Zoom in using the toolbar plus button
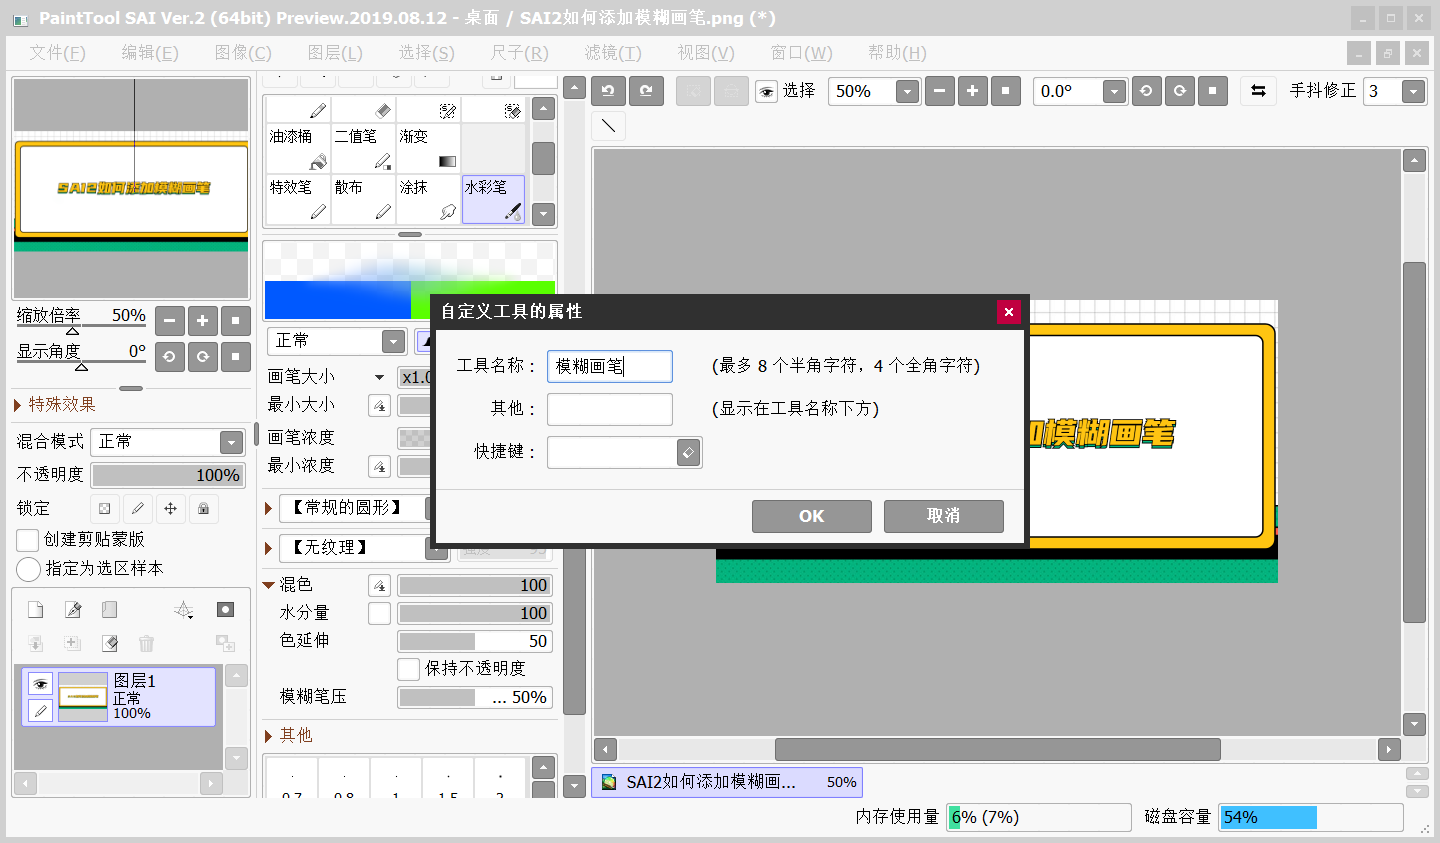 tap(972, 91)
